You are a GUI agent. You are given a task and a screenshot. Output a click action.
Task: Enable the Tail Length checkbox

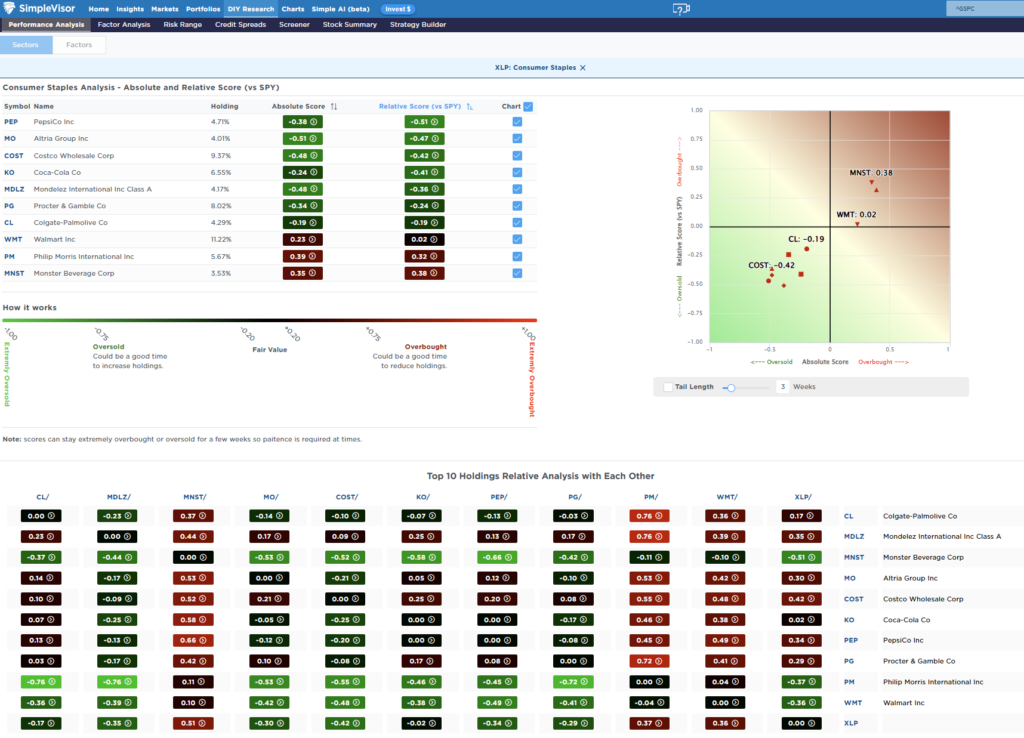pos(668,386)
